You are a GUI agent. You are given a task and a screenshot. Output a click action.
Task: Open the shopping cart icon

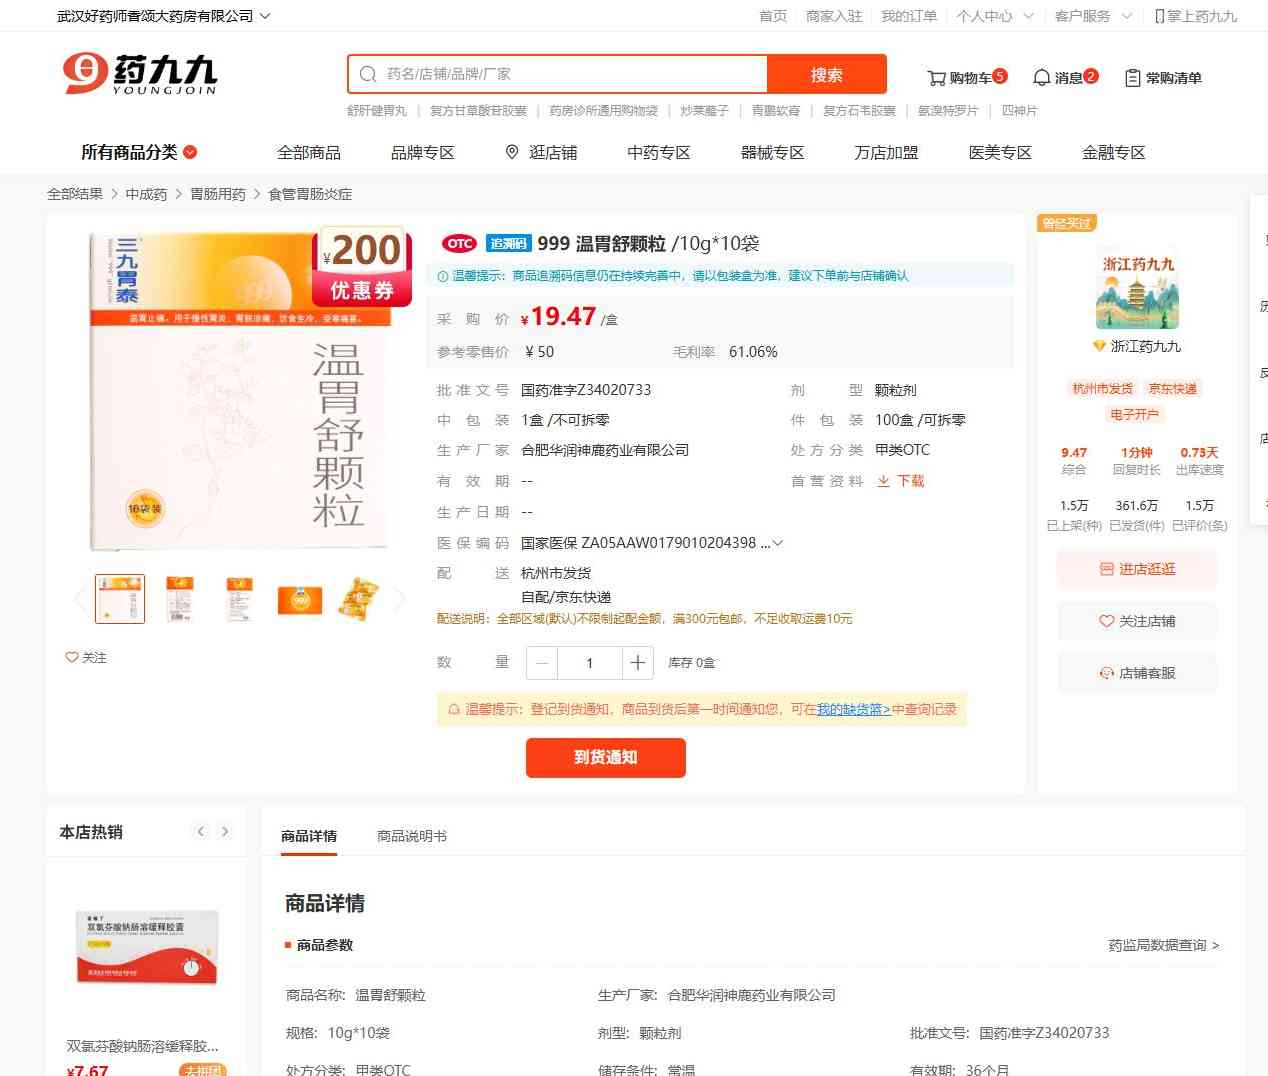coord(936,78)
